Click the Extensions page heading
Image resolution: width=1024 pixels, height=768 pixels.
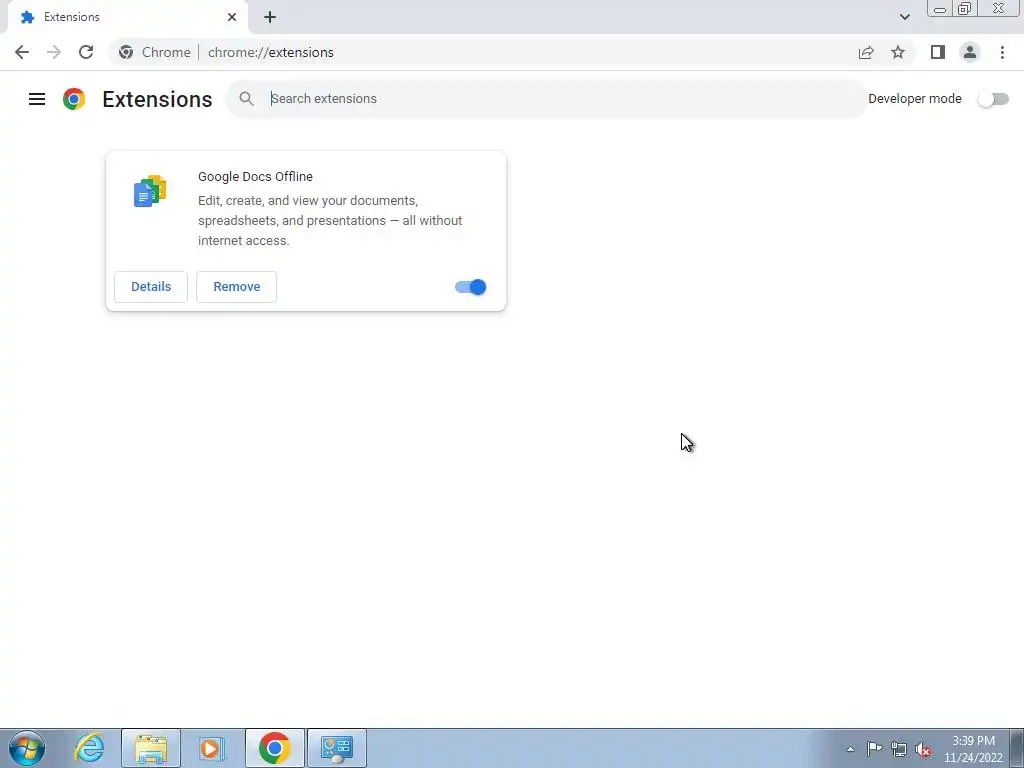[157, 99]
